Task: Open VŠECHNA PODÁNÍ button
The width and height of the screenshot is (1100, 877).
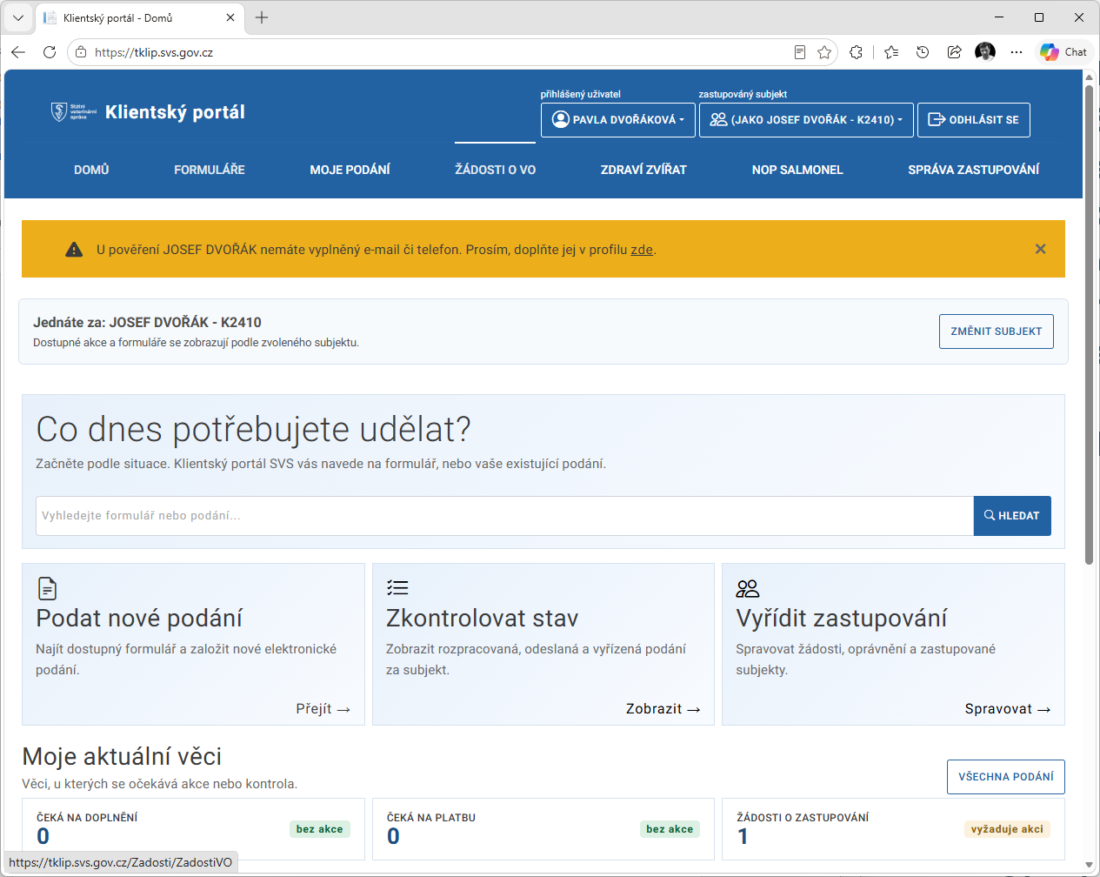Action: click(x=1006, y=777)
